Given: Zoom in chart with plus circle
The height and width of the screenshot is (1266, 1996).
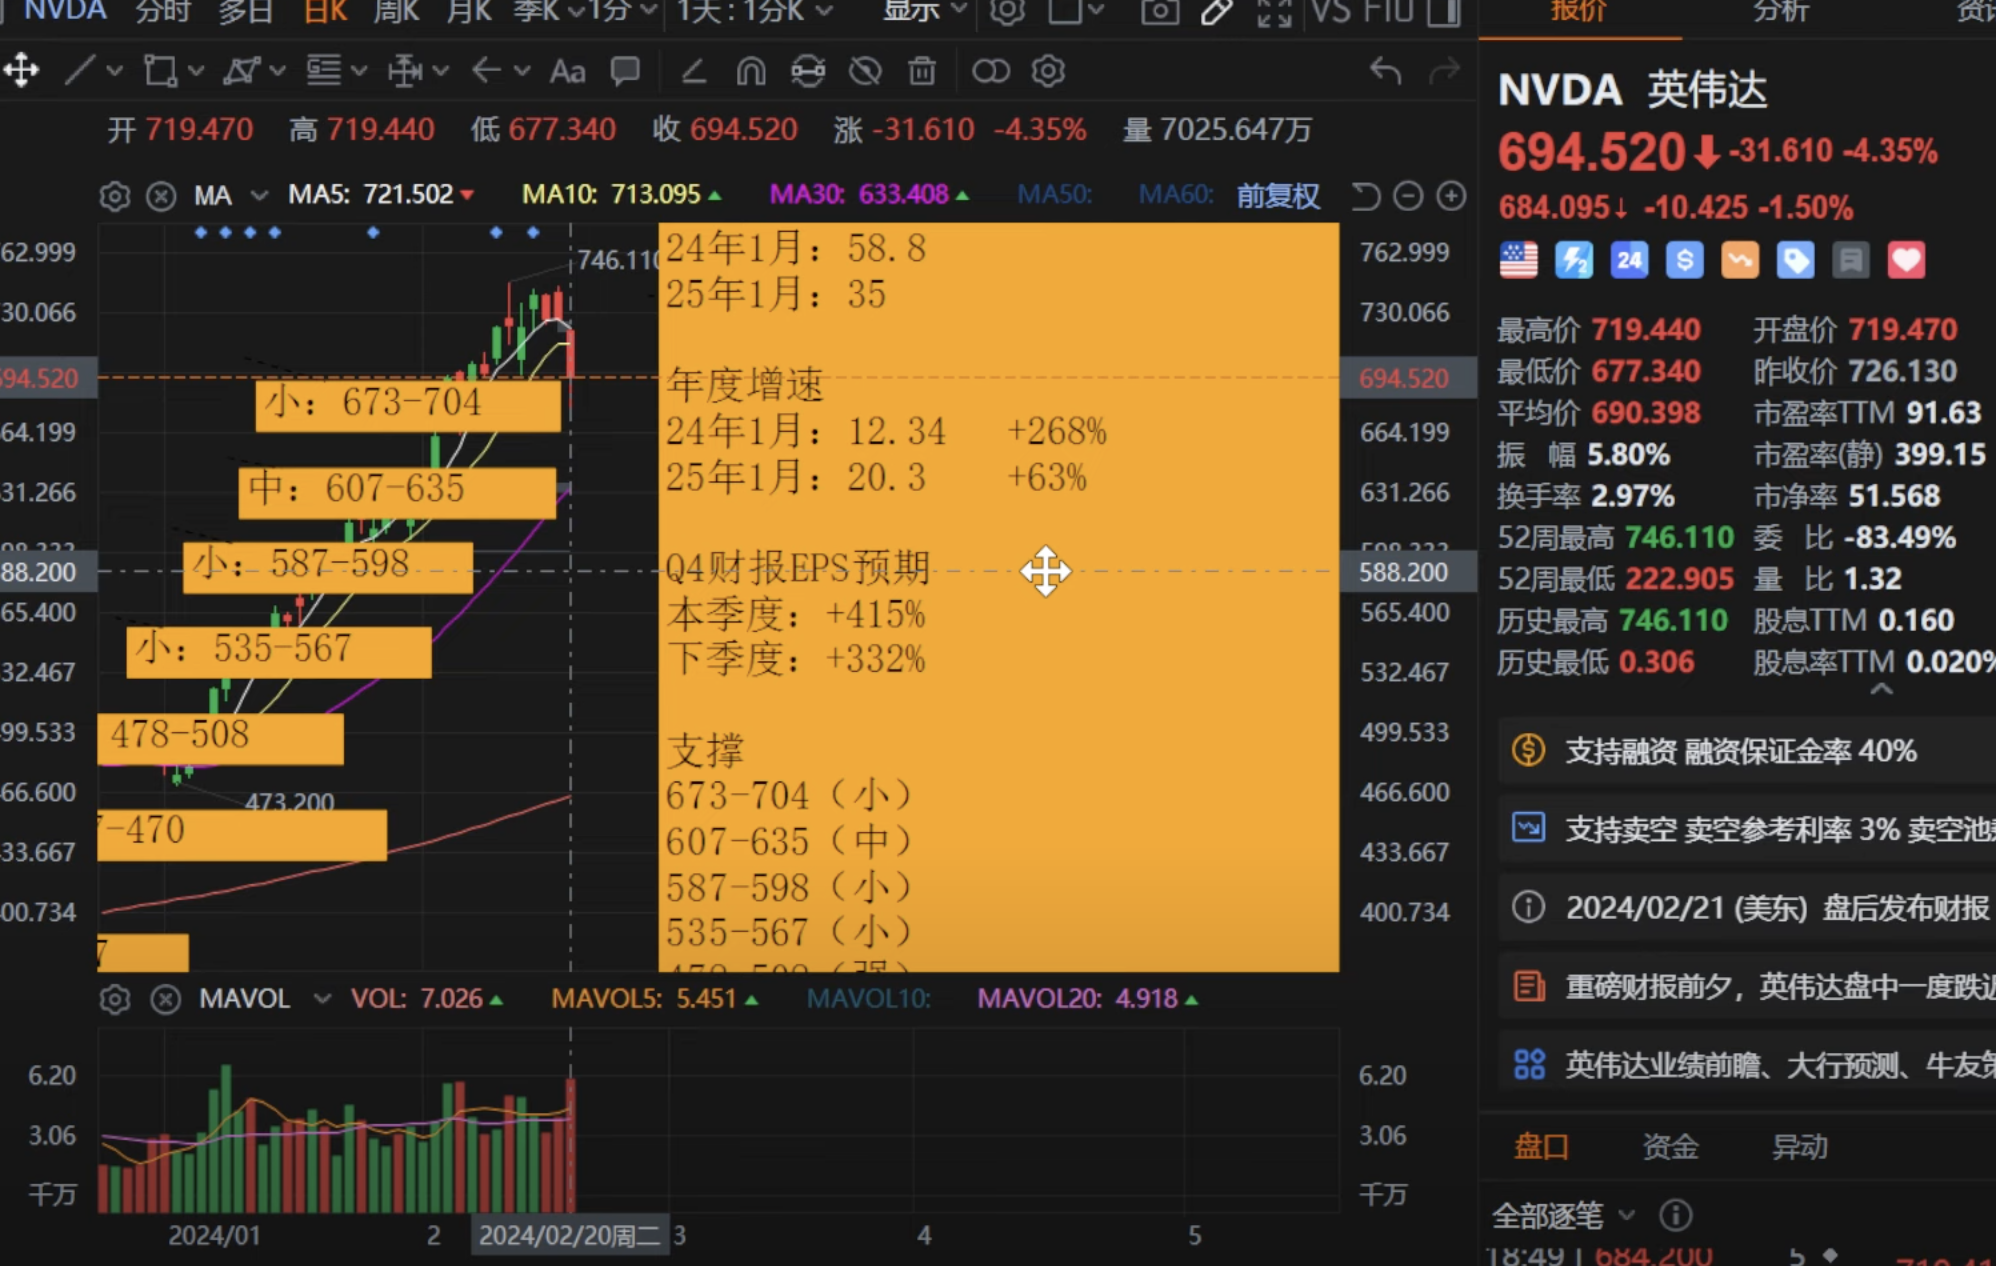Looking at the screenshot, I should click(1451, 196).
